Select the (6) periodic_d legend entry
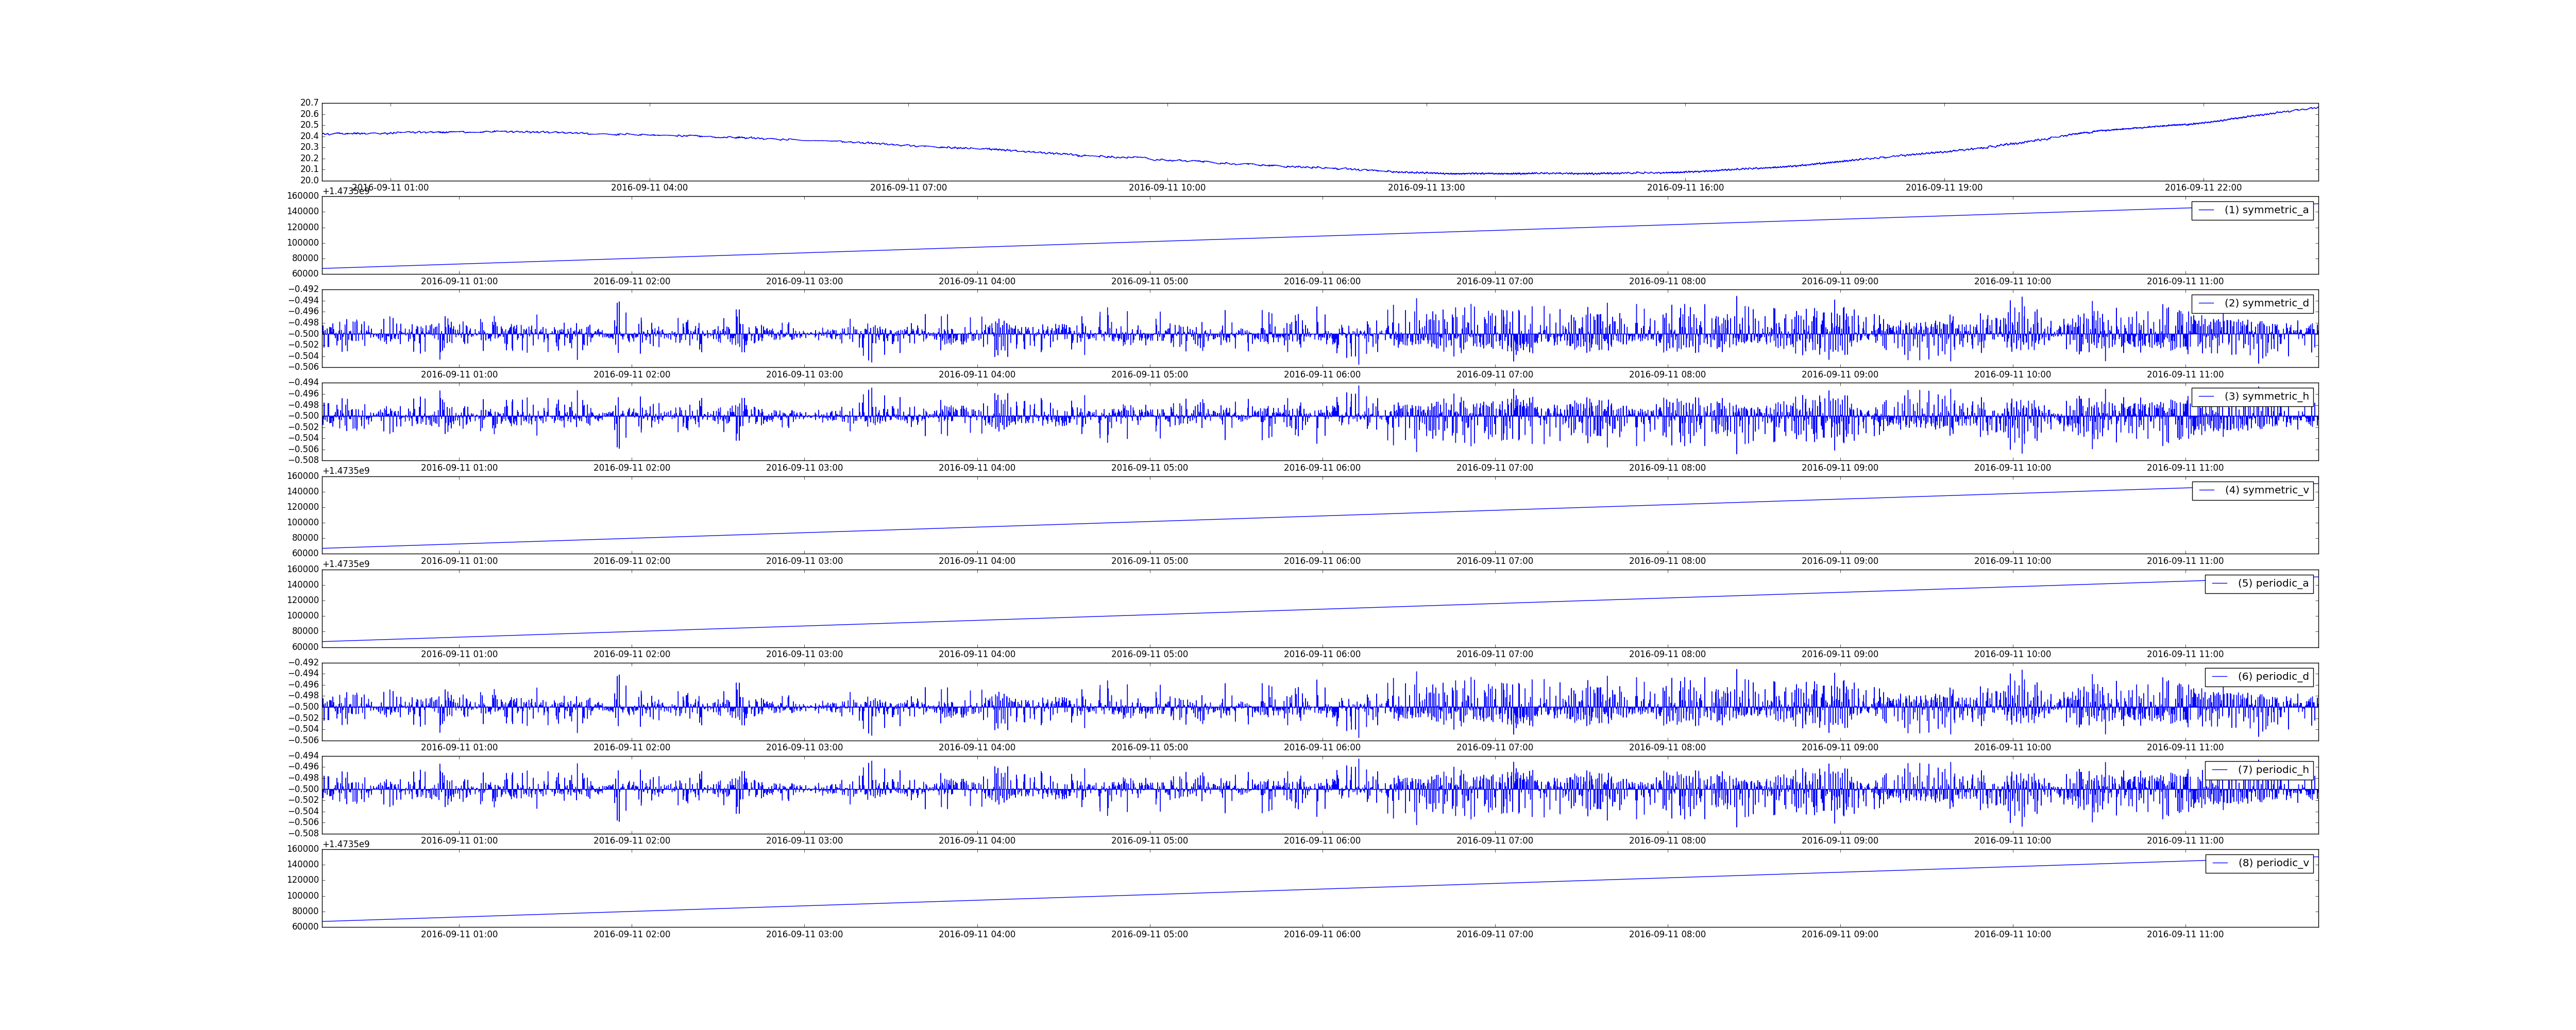Screen dimensions: 2576x1030 (2273, 676)
